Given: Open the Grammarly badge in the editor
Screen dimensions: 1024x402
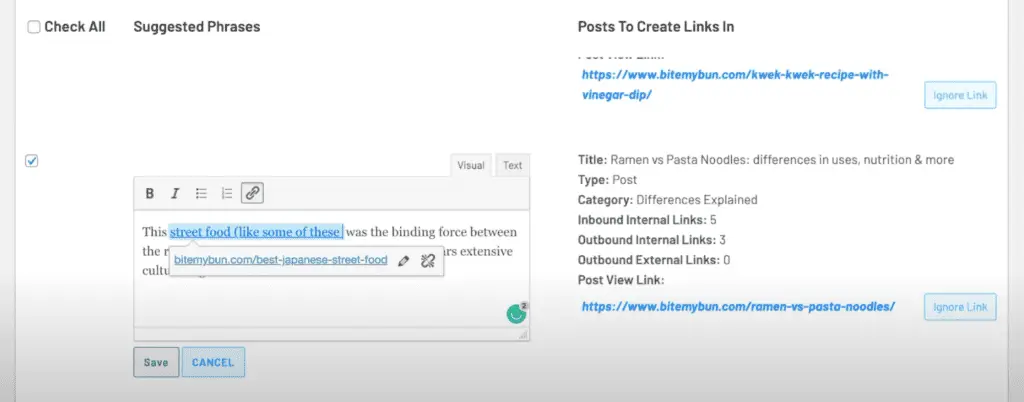Looking at the screenshot, I should point(517,313).
